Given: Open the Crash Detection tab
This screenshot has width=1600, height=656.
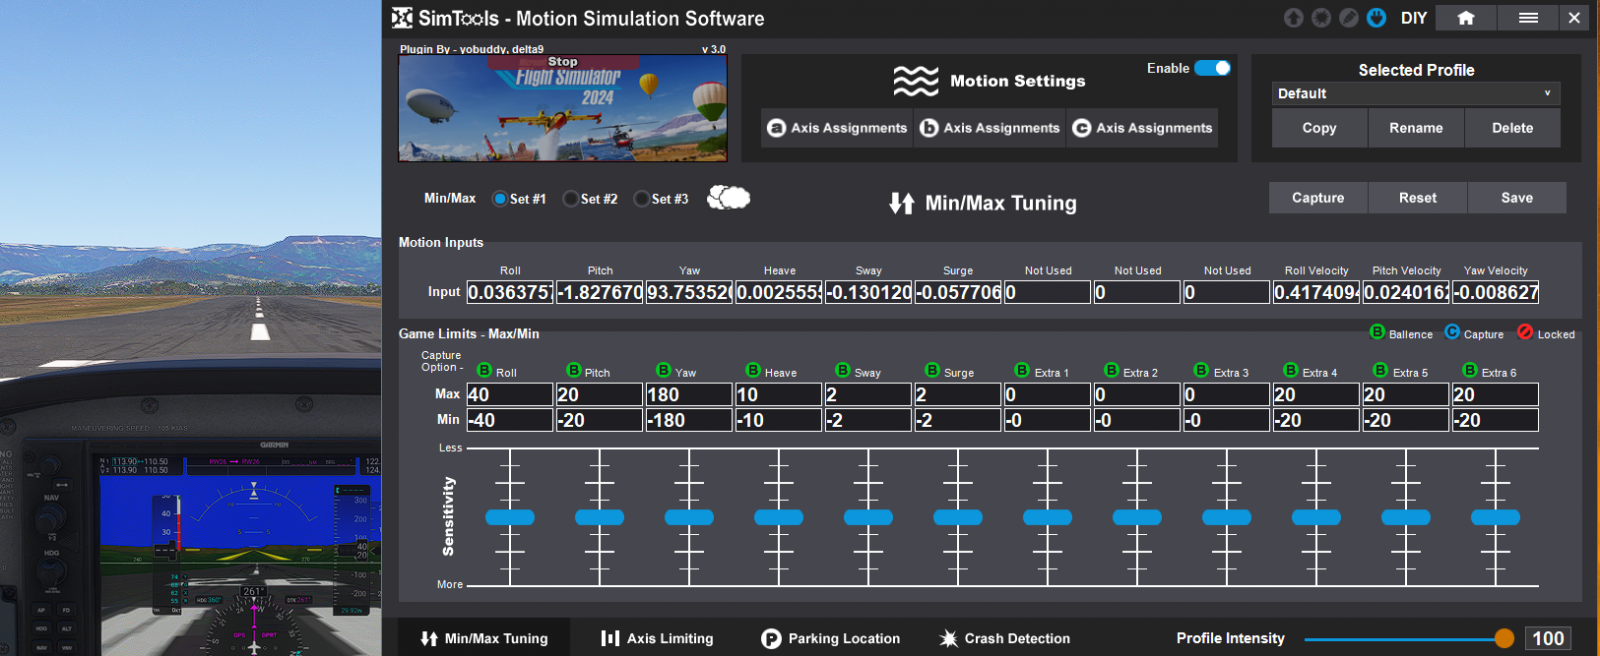Looking at the screenshot, I should pos(1005,638).
